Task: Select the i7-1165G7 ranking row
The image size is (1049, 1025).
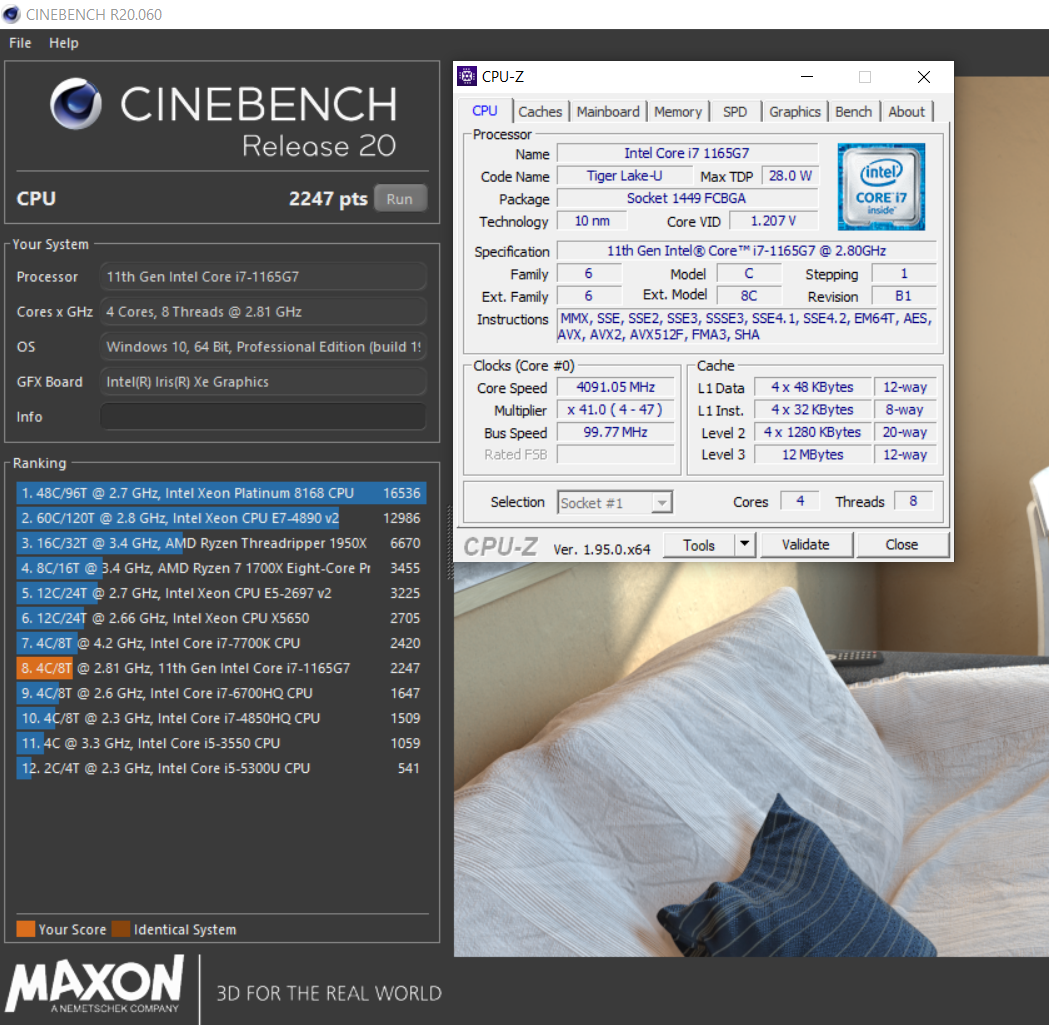Action: [221, 668]
